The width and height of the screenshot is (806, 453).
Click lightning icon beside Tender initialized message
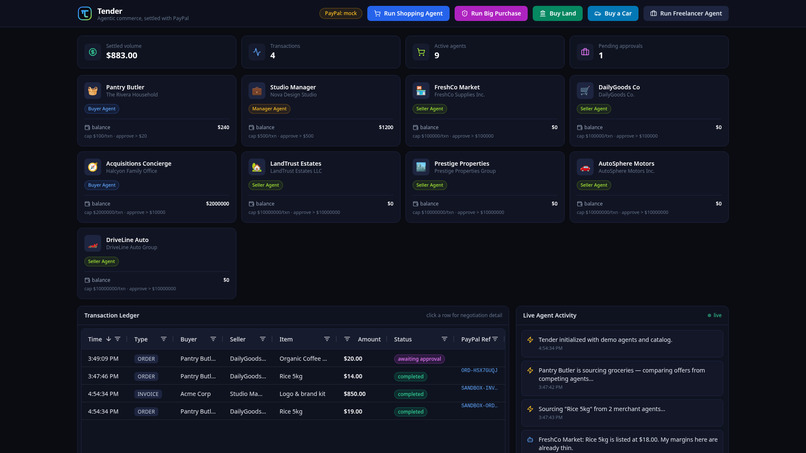click(530, 340)
